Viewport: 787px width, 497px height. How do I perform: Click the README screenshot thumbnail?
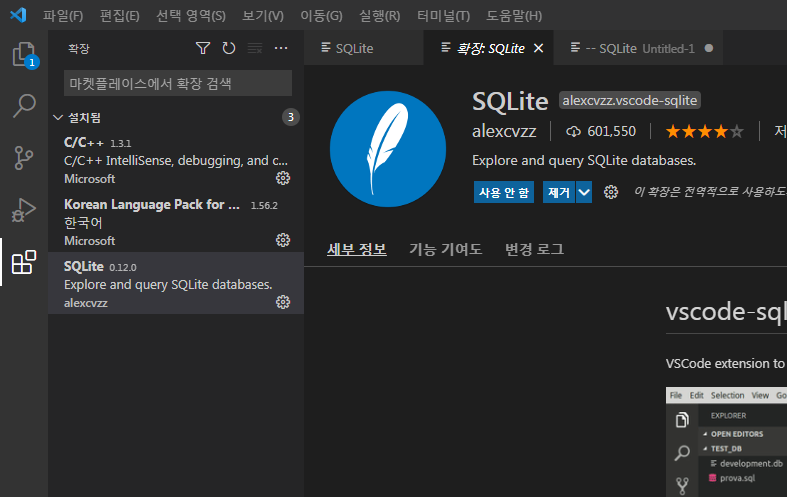[x=726, y=442]
